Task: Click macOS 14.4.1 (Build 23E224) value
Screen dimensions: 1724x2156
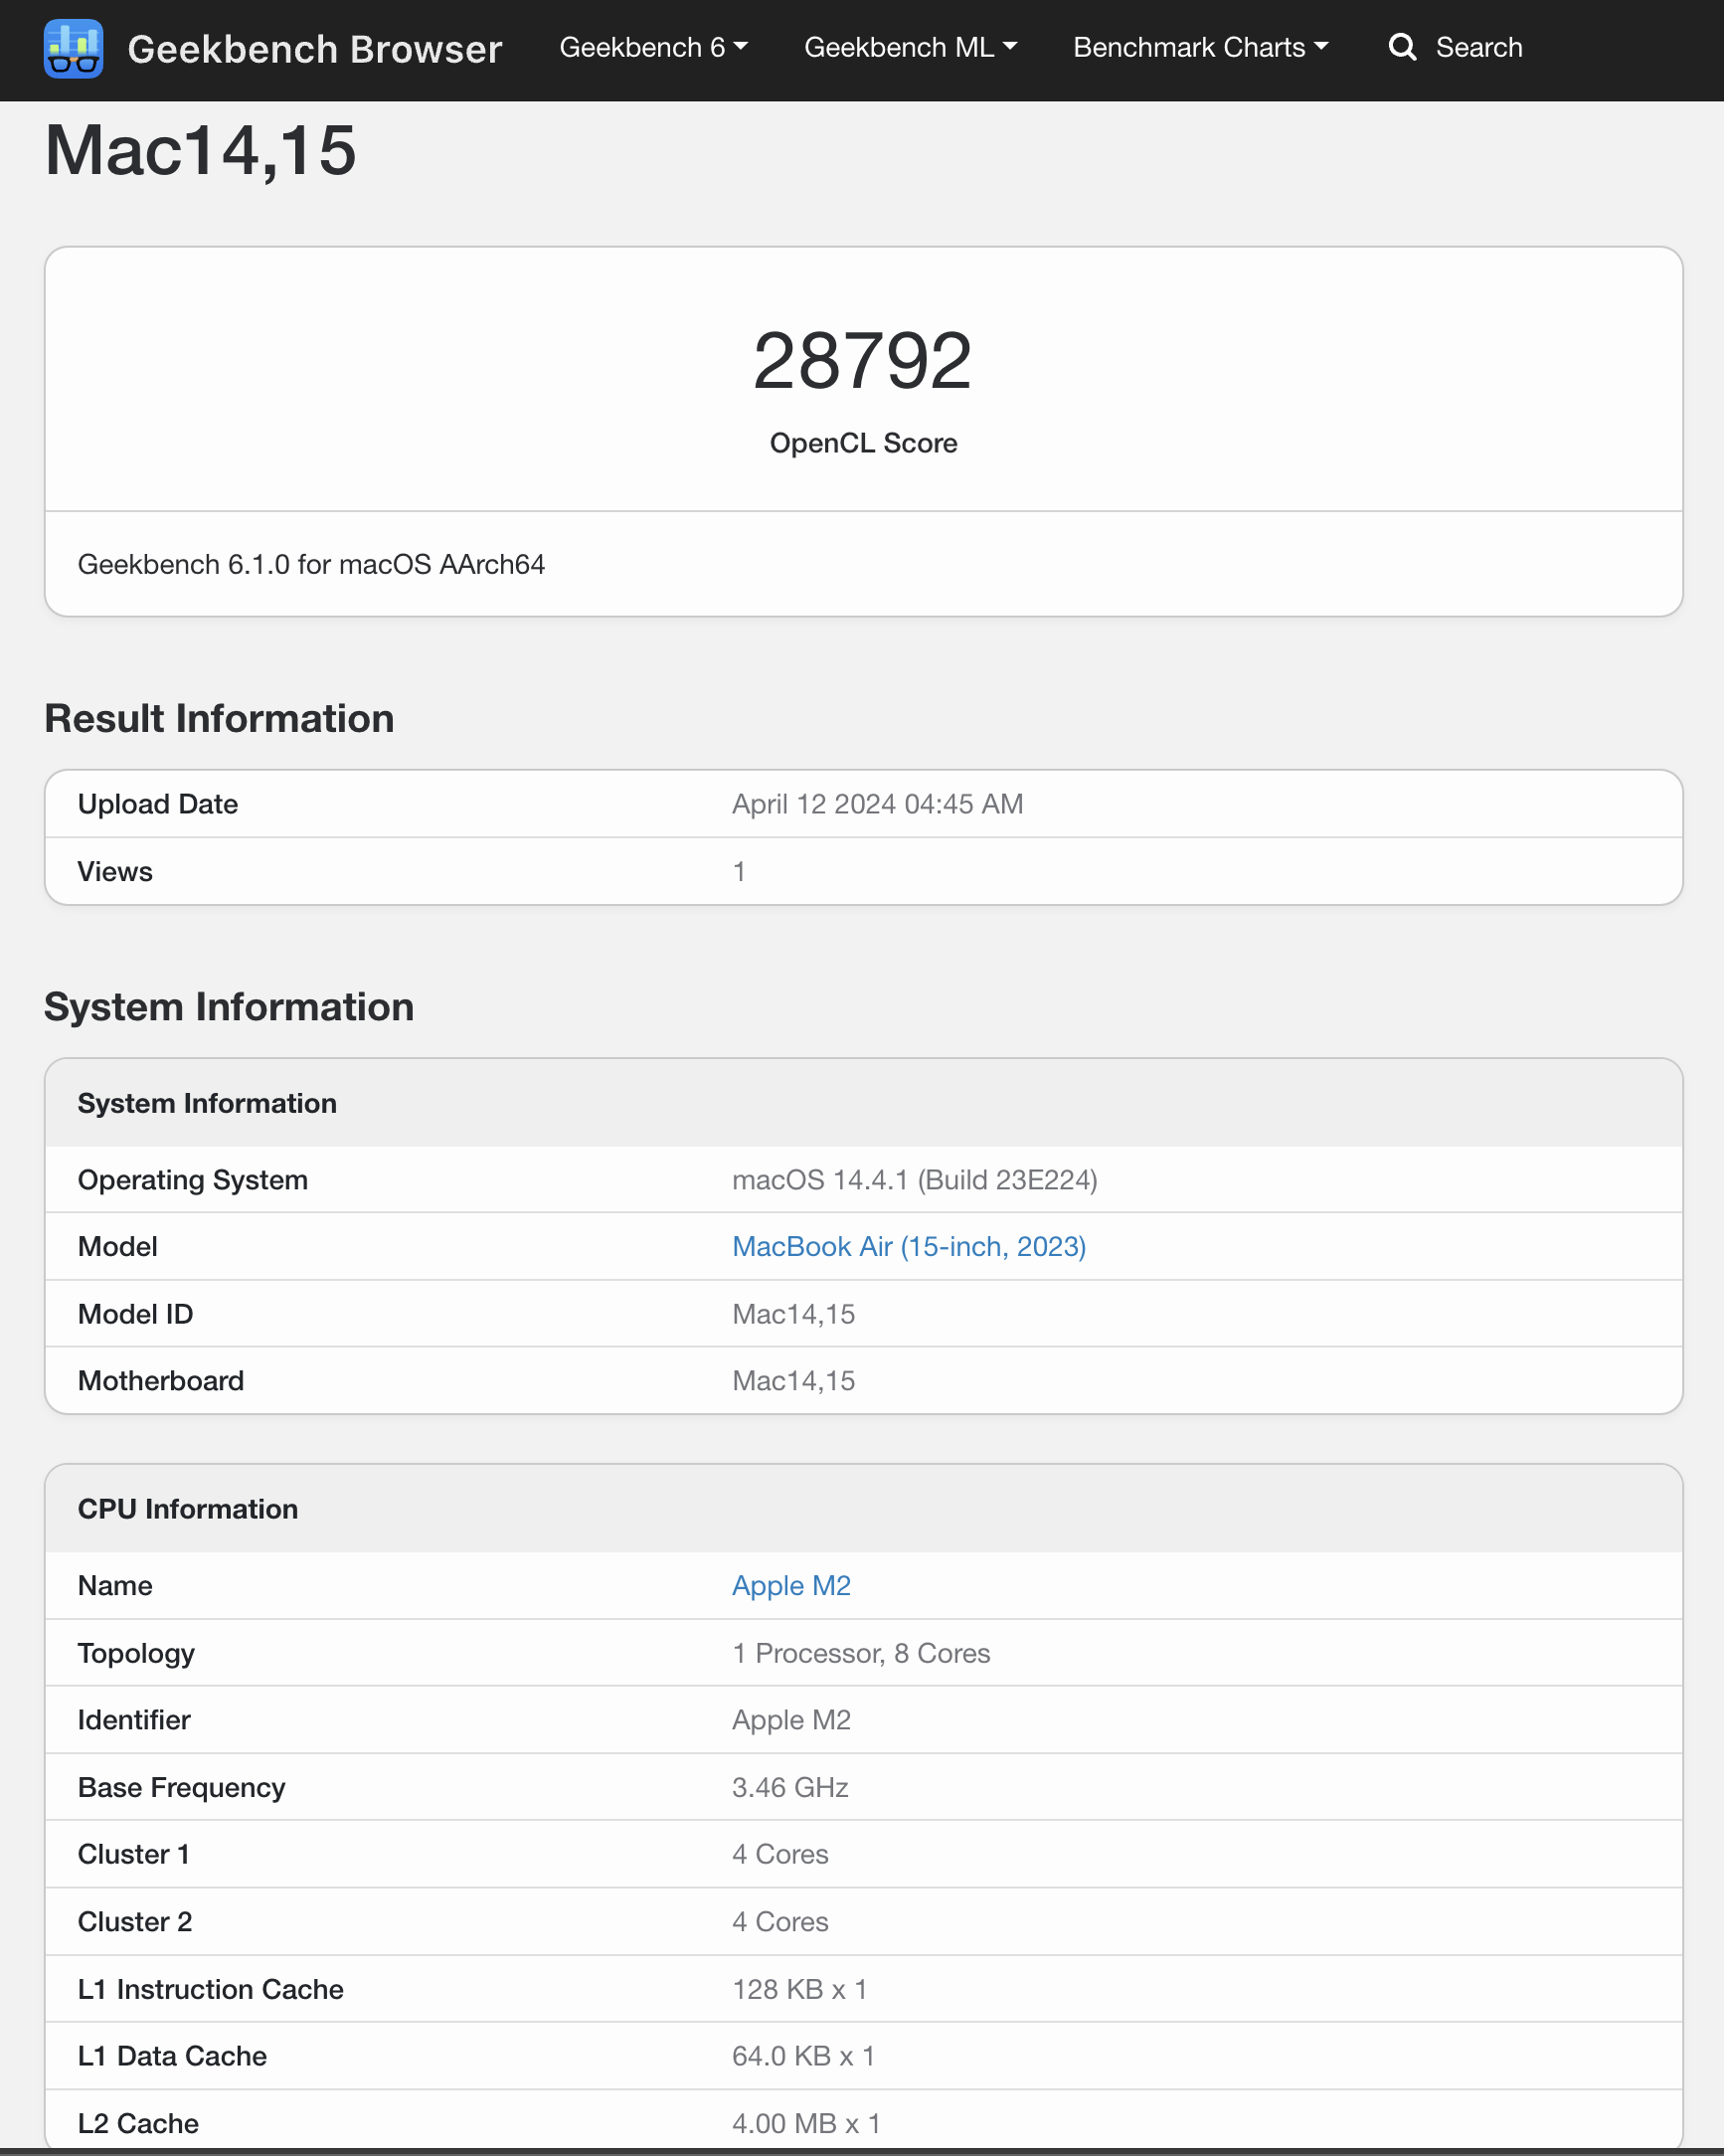Action: click(x=914, y=1179)
